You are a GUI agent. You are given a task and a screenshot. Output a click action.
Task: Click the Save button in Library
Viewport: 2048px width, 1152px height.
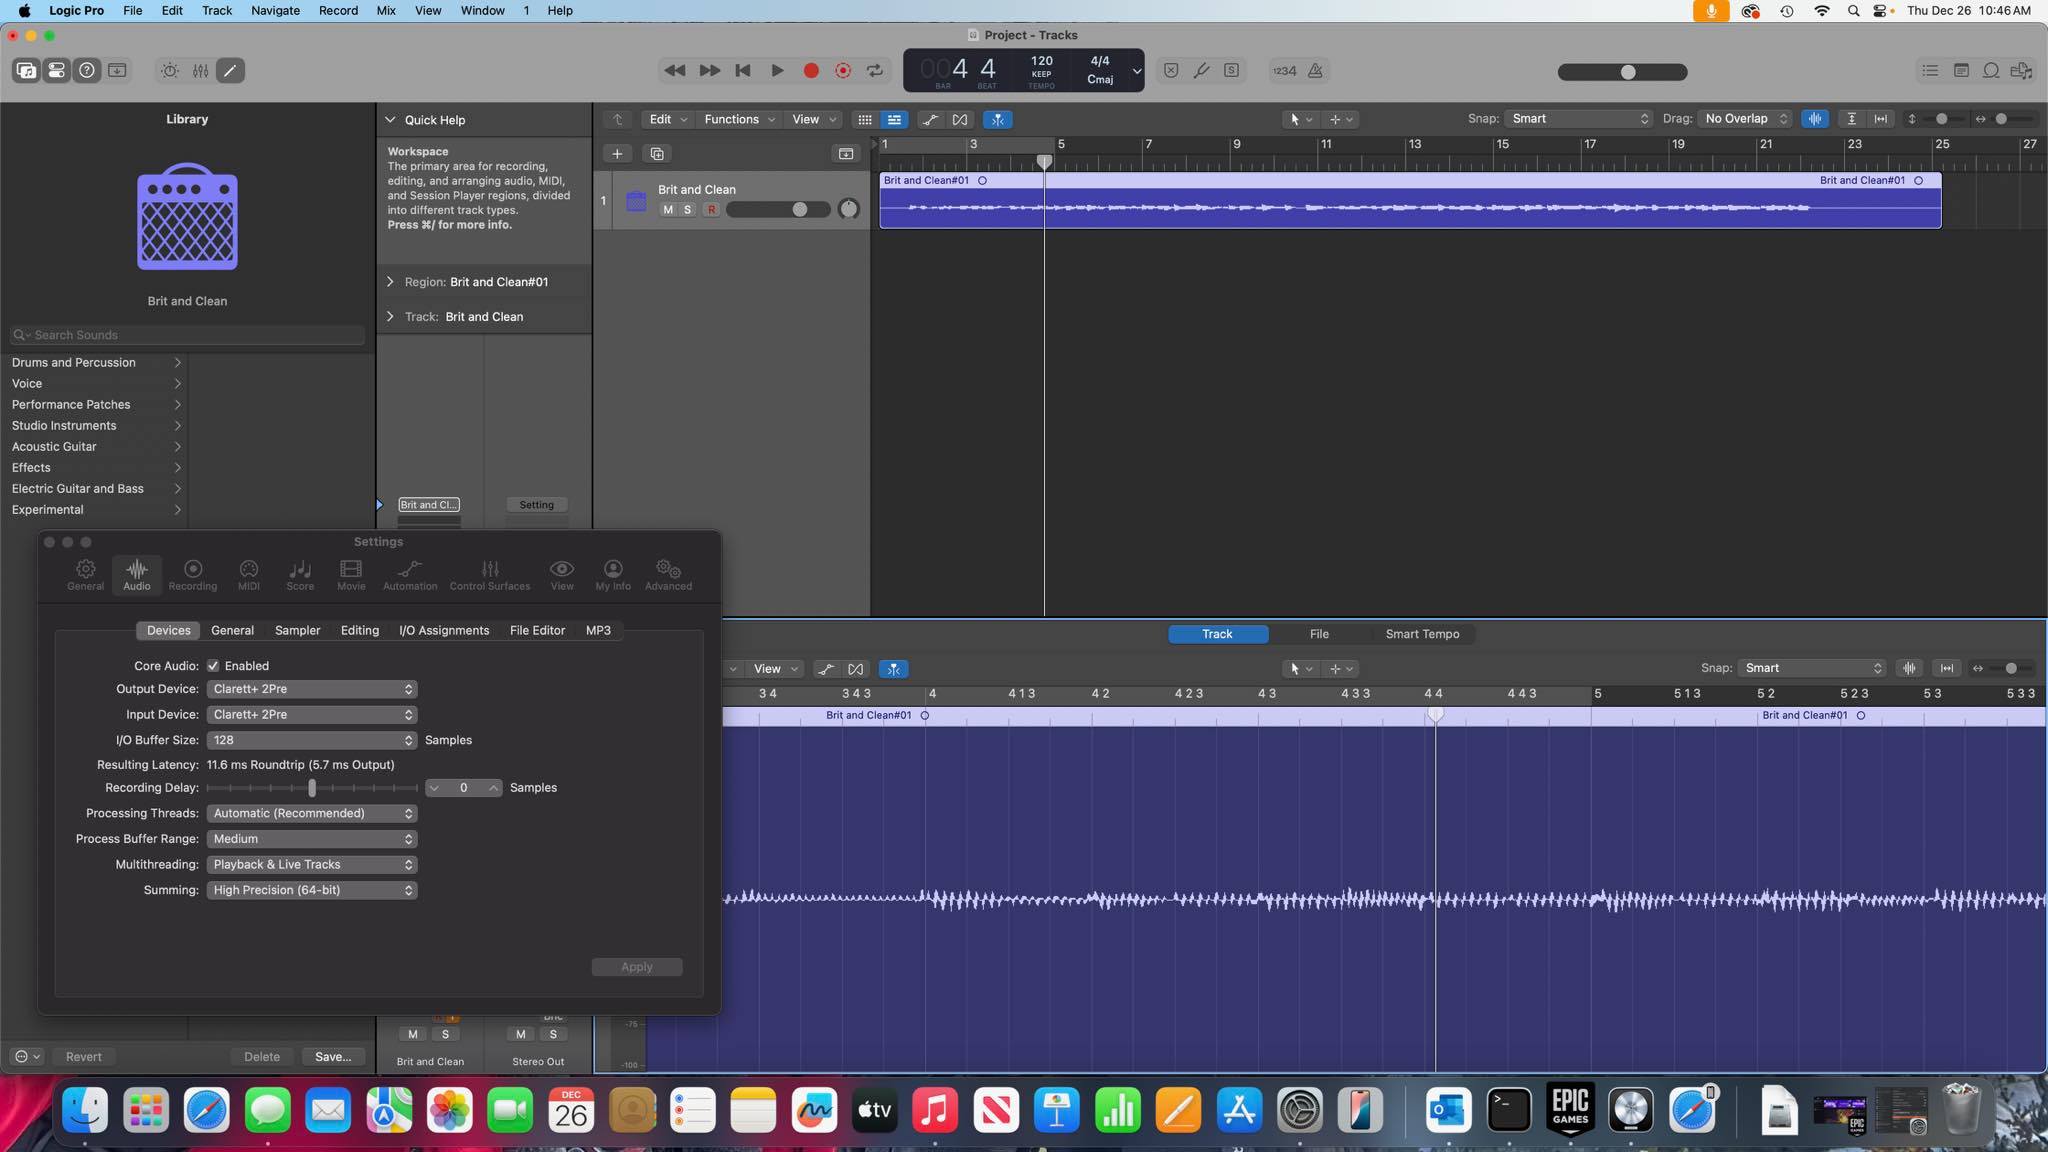[x=333, y=1057]
